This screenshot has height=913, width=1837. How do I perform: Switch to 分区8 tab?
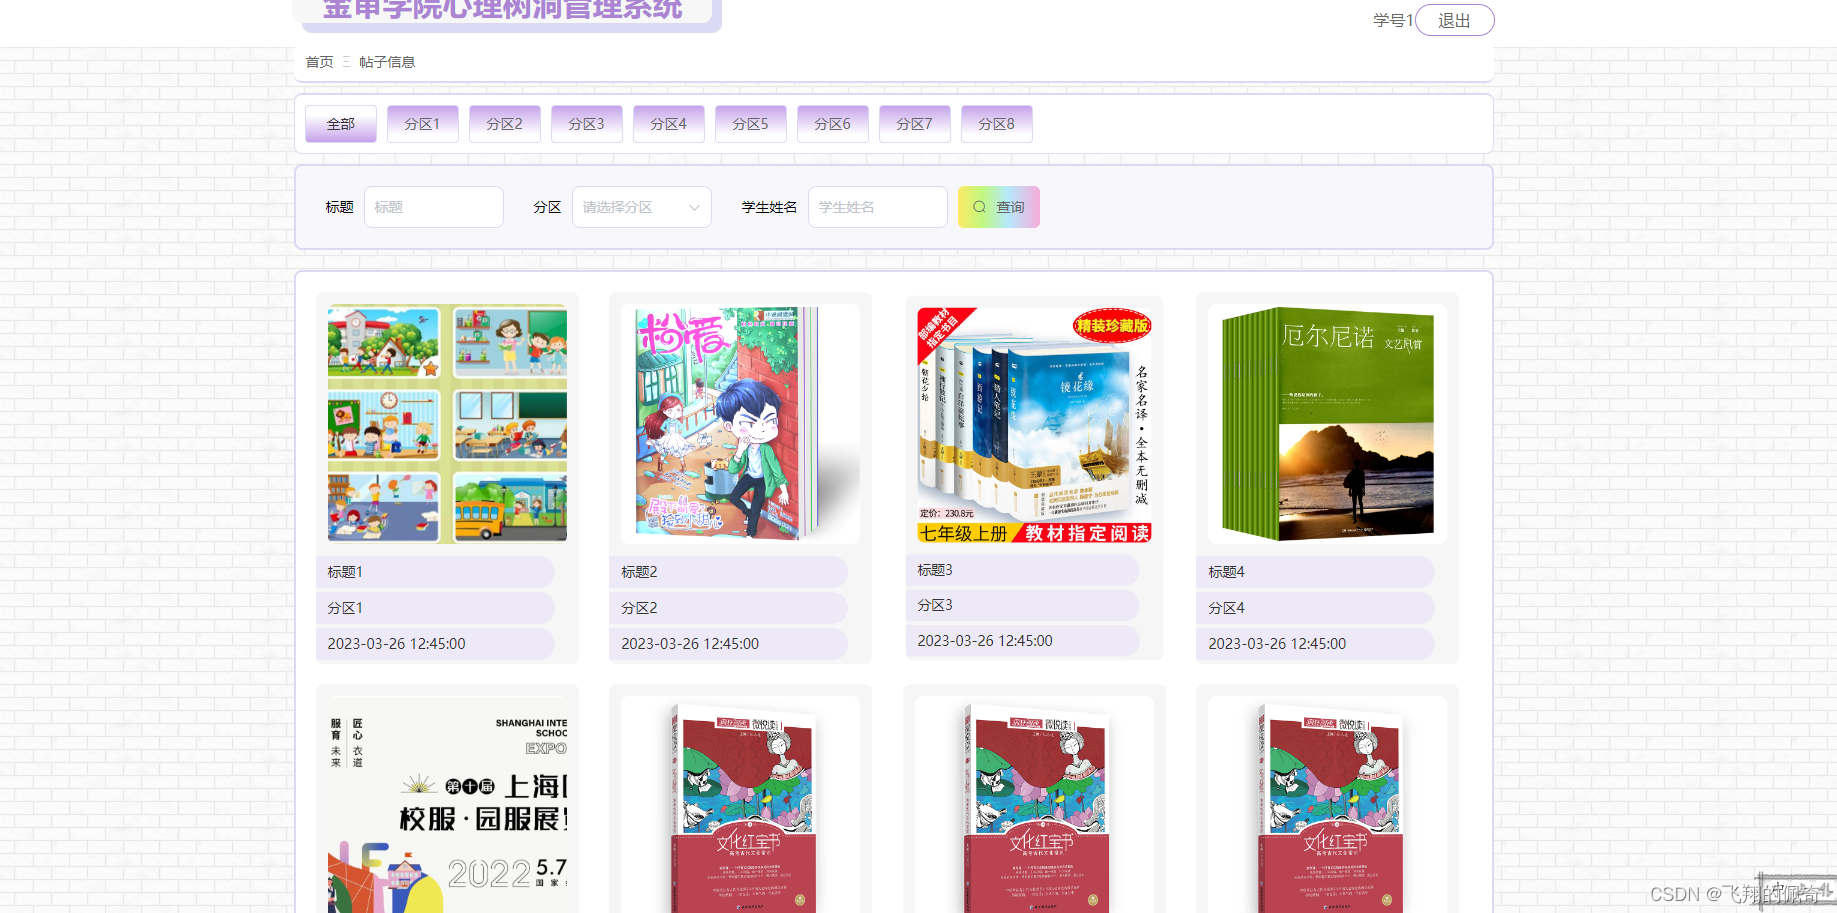click(996, 124)
